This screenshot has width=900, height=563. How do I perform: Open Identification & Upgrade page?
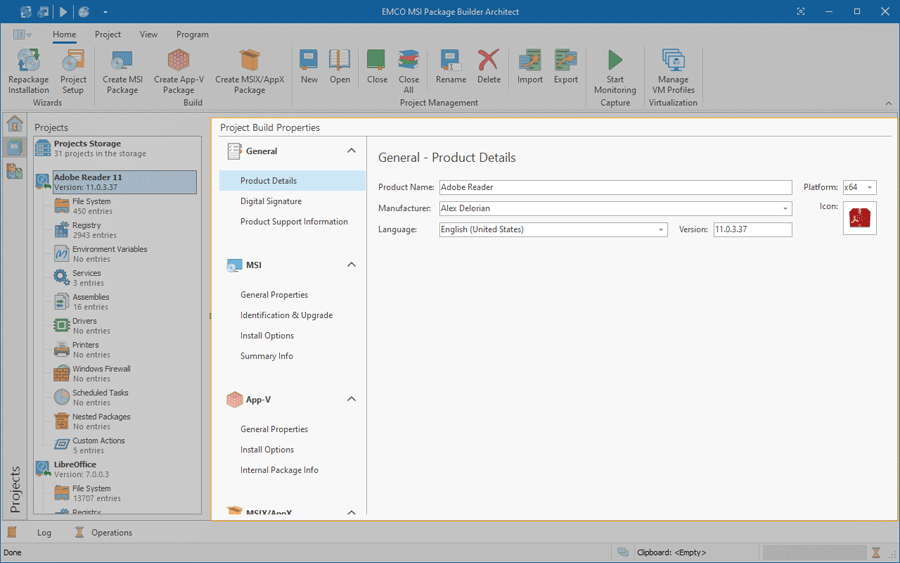(x=286, y=315)
